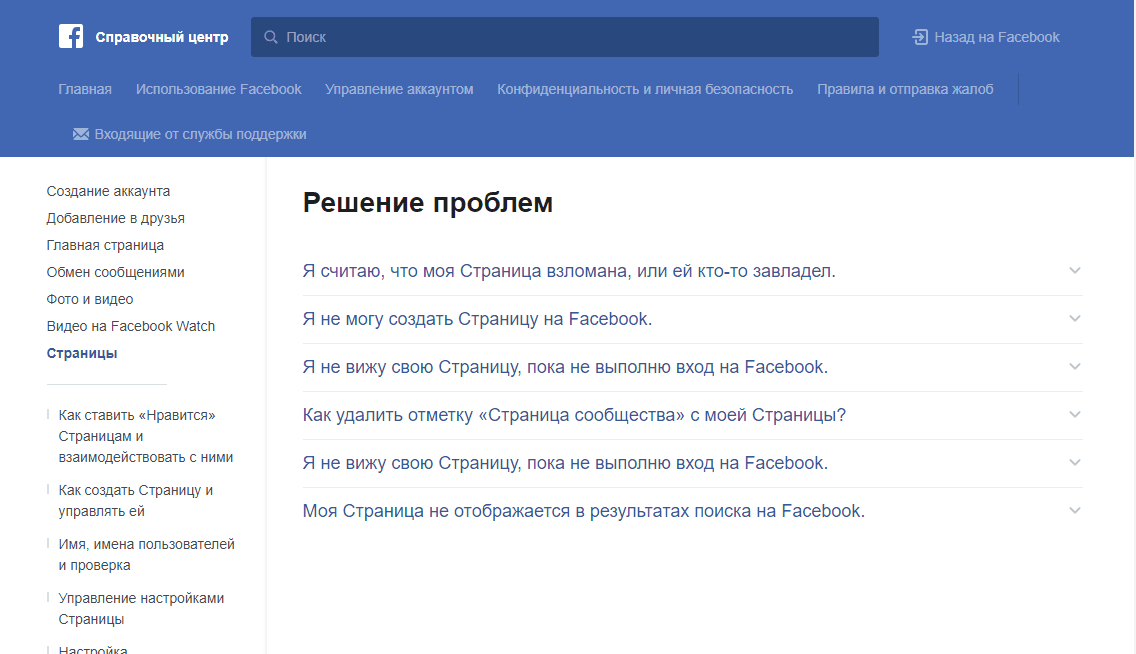
Task: Expand chevron for «Я не могу создать Страницу на Facebook»
Action: [x=1074, y=319]
